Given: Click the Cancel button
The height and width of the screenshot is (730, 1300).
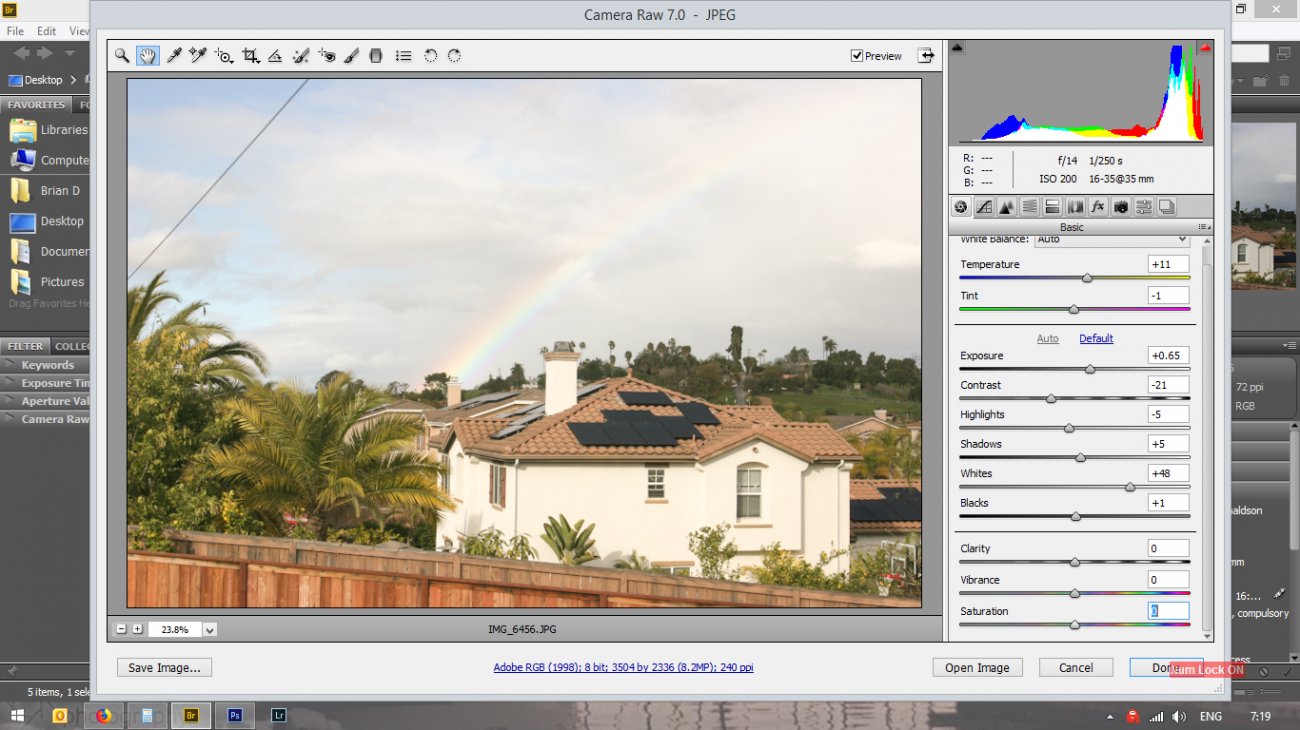Looking at the screenshot, I should pyautogui.click(x=1076, y=667).
